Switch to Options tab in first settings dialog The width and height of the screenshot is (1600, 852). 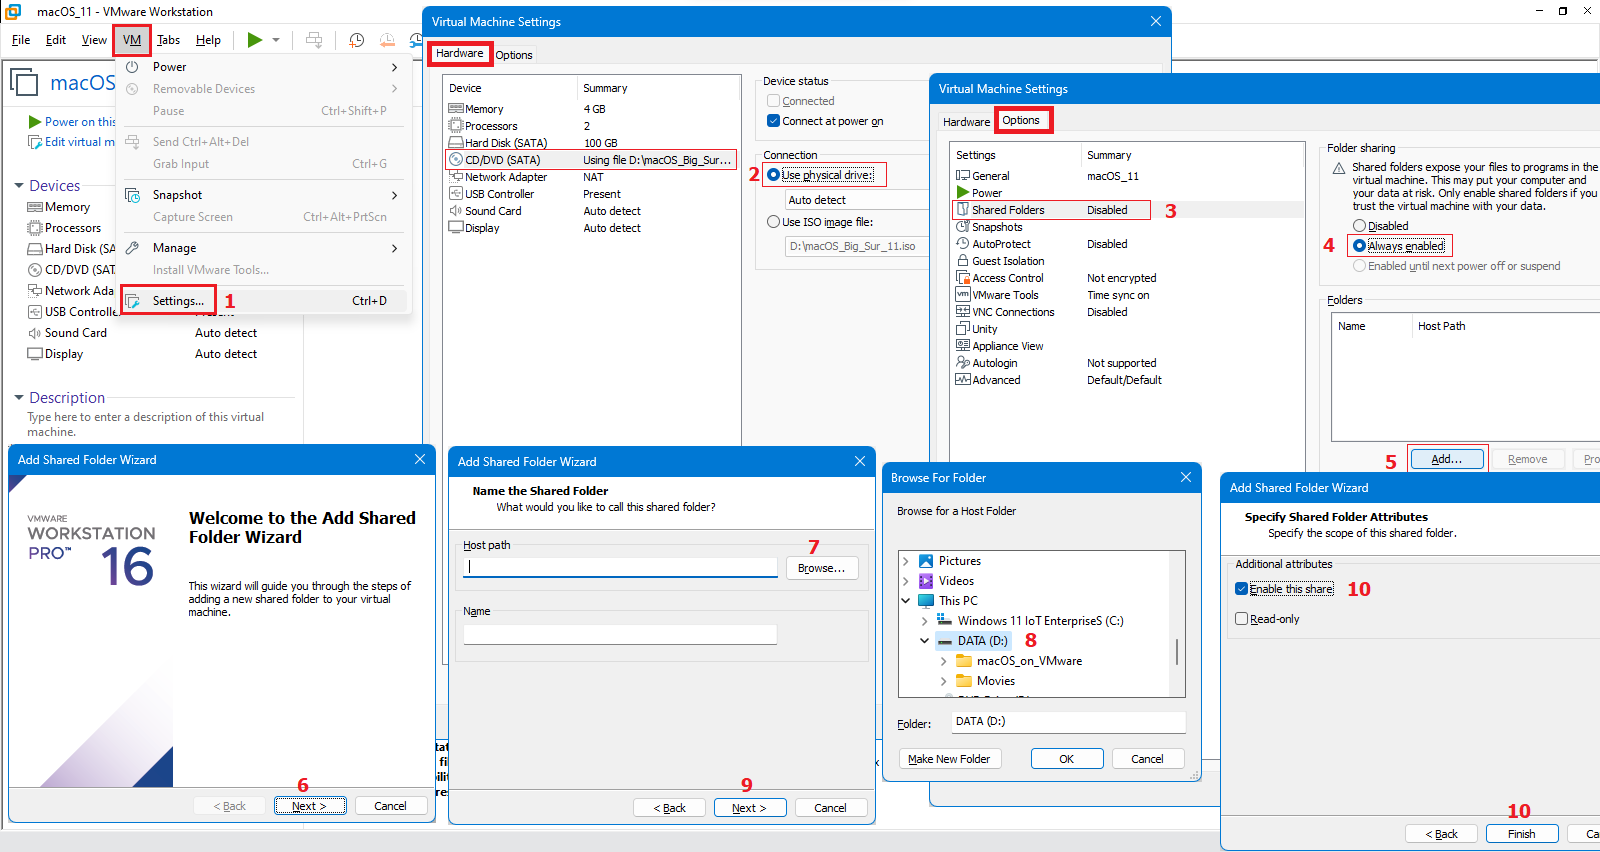(514, 55)
